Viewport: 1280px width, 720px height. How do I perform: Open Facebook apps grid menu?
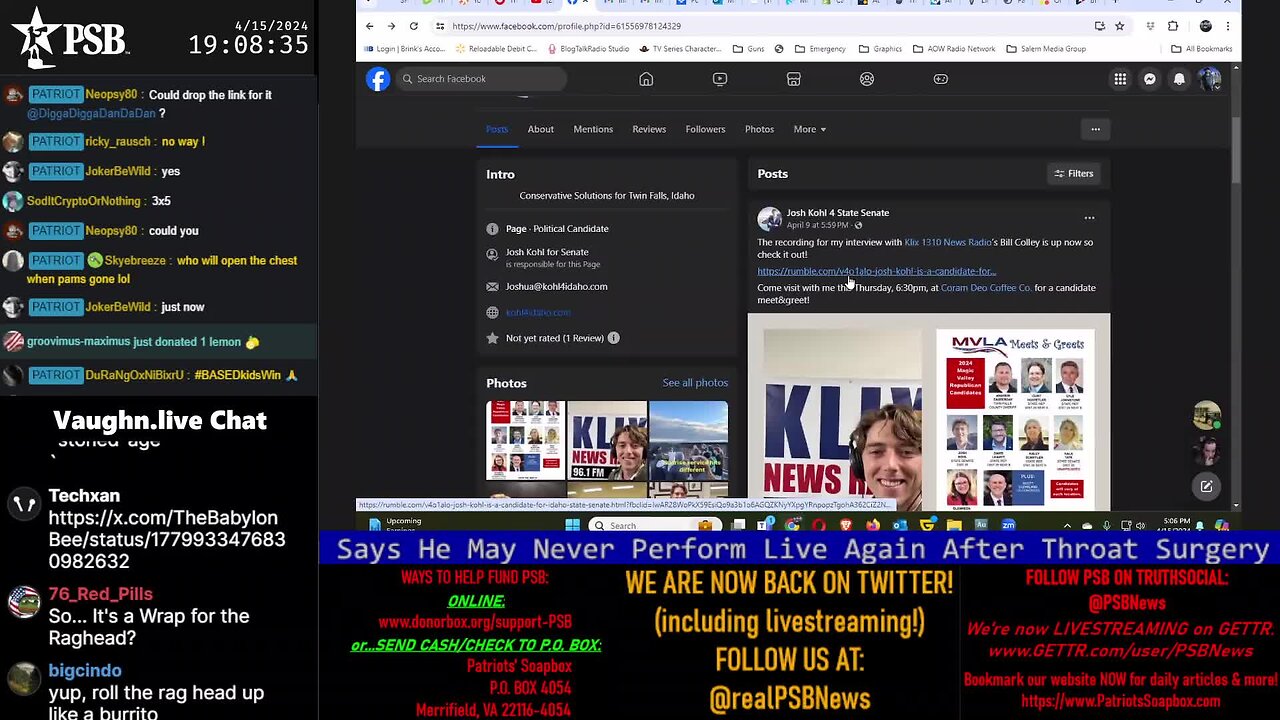1120,79
